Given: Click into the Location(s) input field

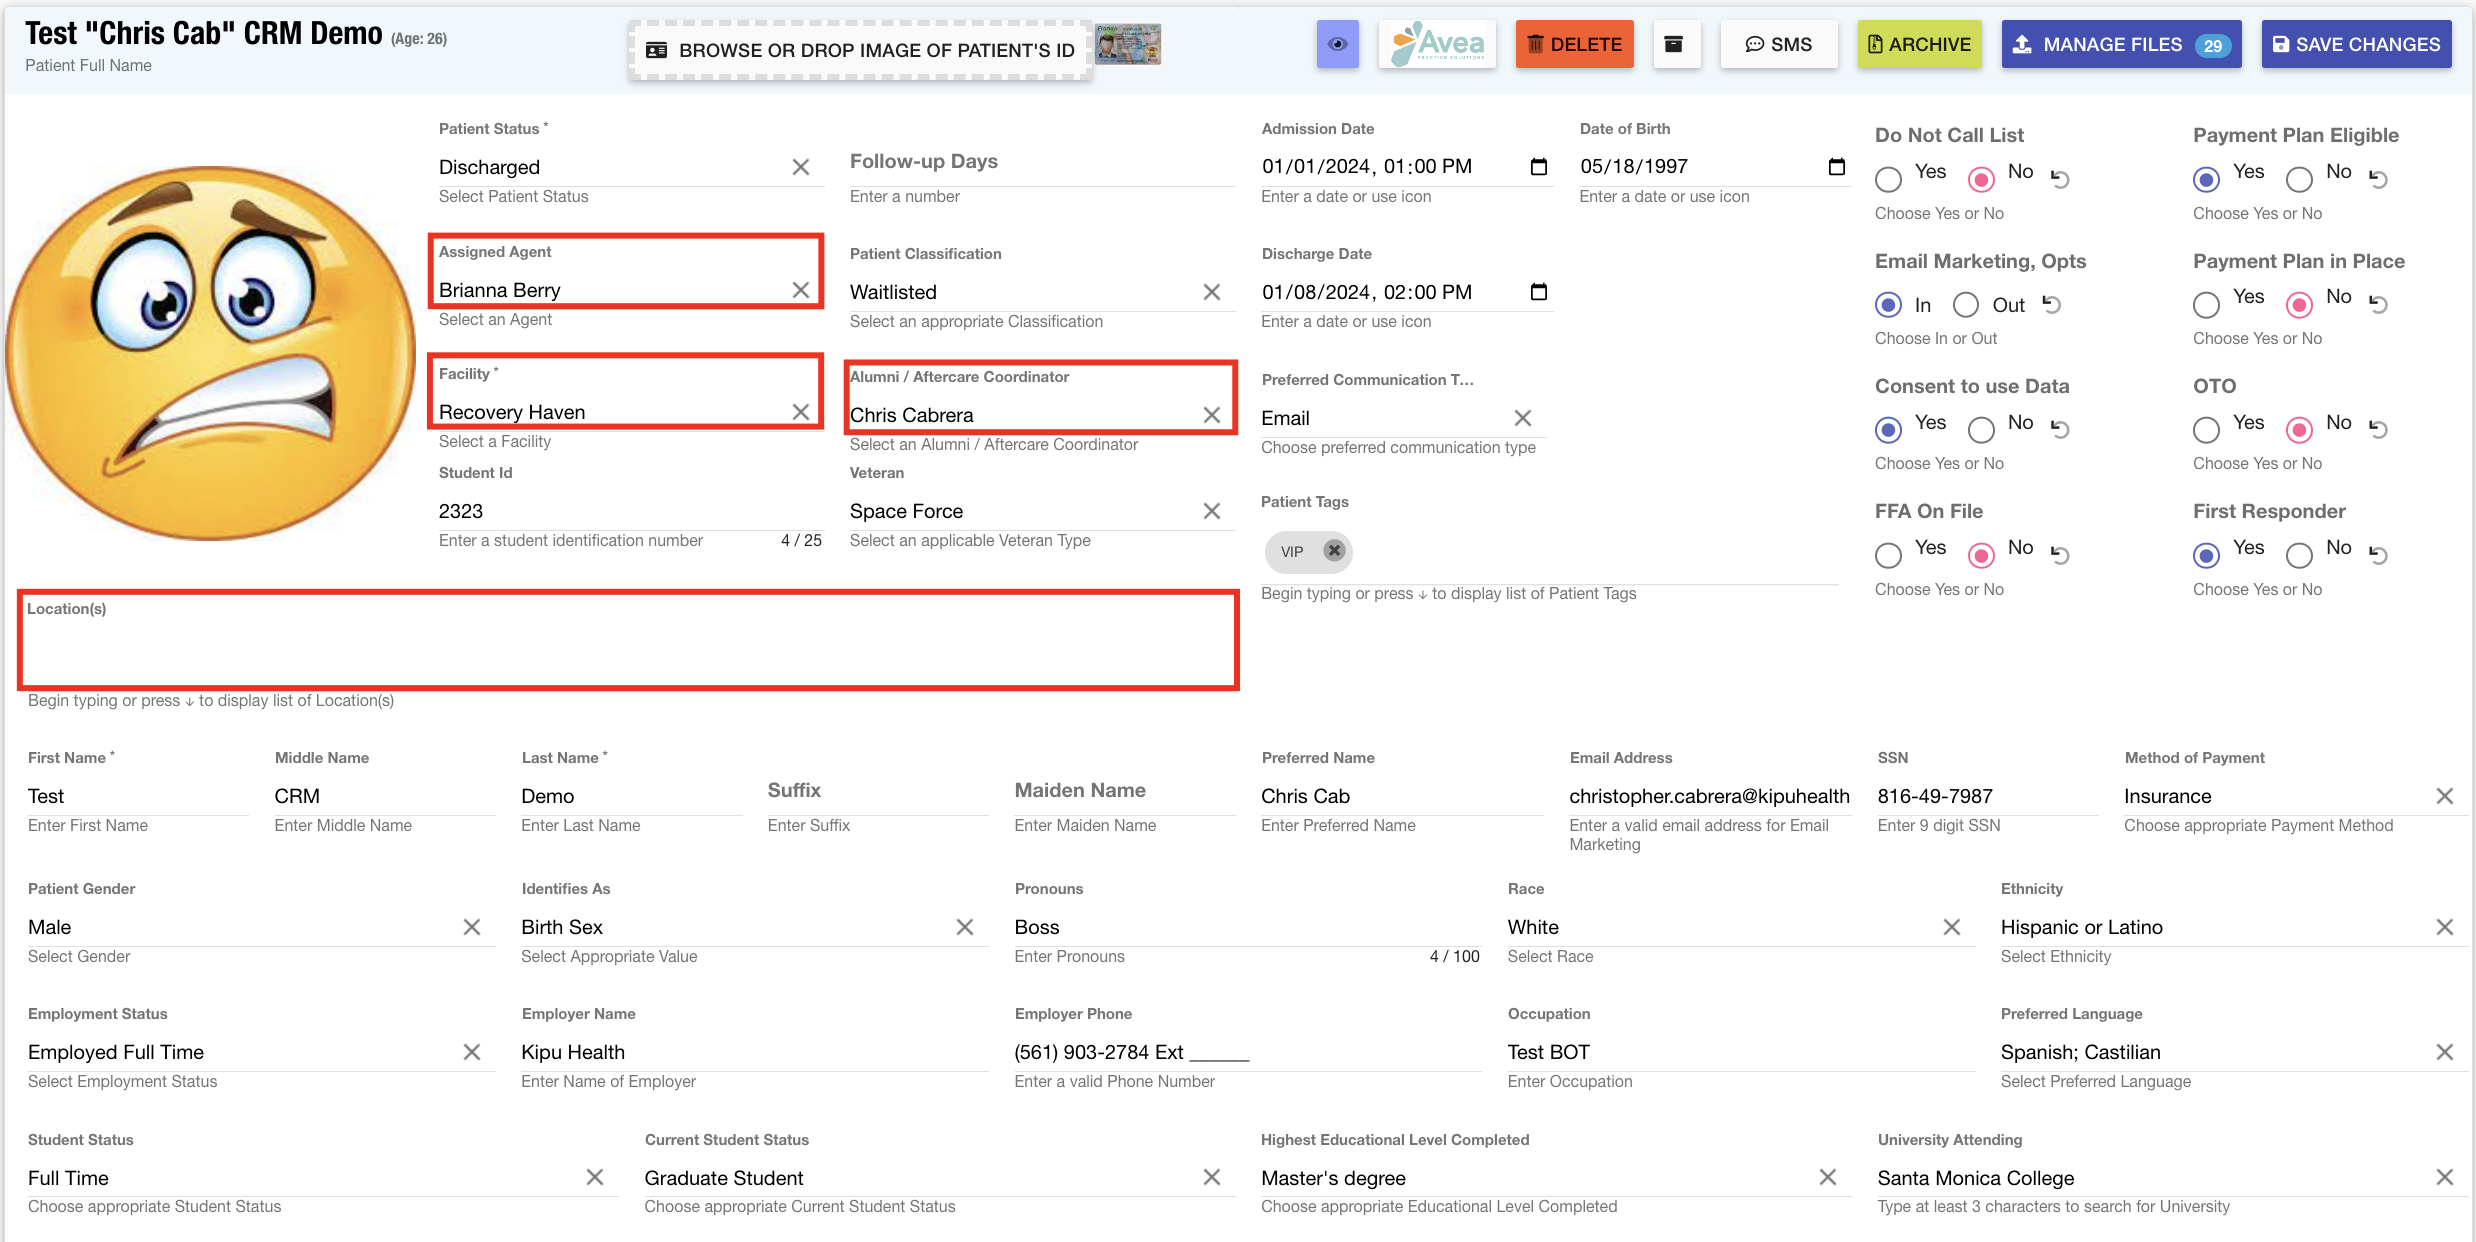Looking at the screenshot, I should [x=628, y=652].
